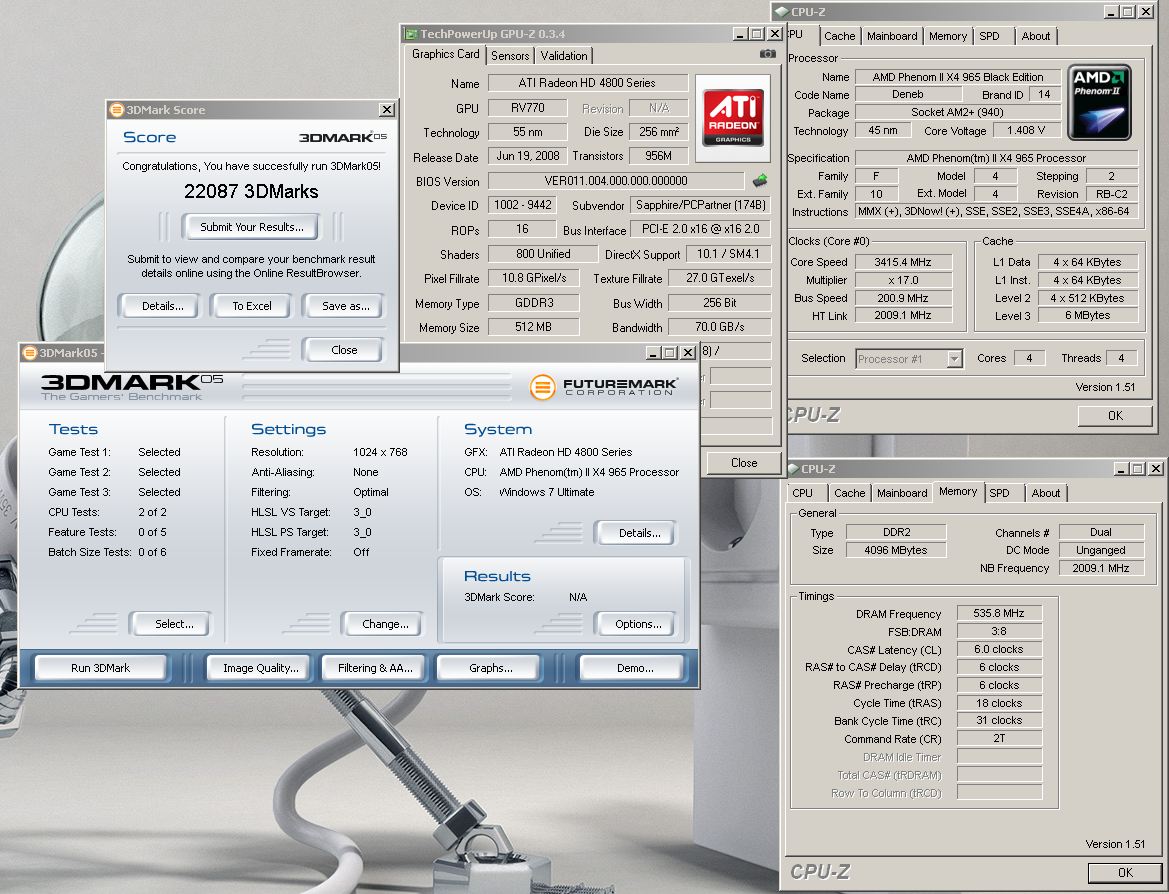This screenshot has height=894, width=1169.
Task: Minimize the GPU-Z window
Action: tap(739, 34)
